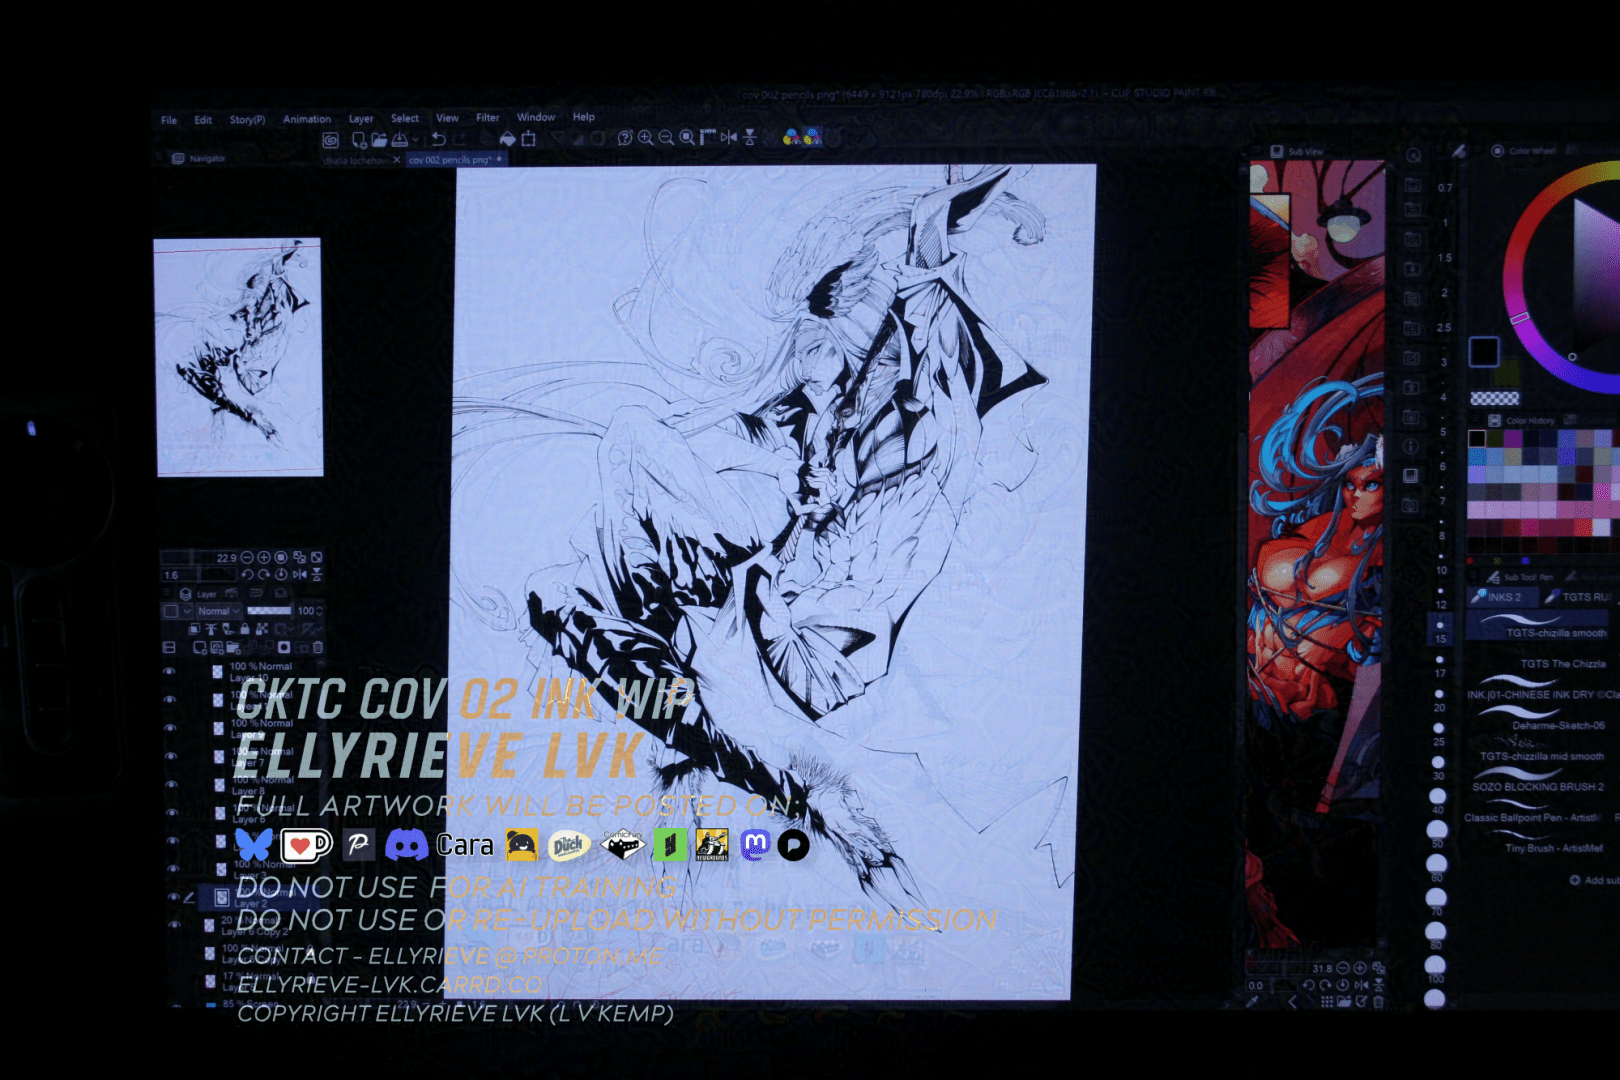Hide Layer 6 in the layer list
Image resolution: width=1620 pixels, height=1080 pixels.
(x=171, y=813)
